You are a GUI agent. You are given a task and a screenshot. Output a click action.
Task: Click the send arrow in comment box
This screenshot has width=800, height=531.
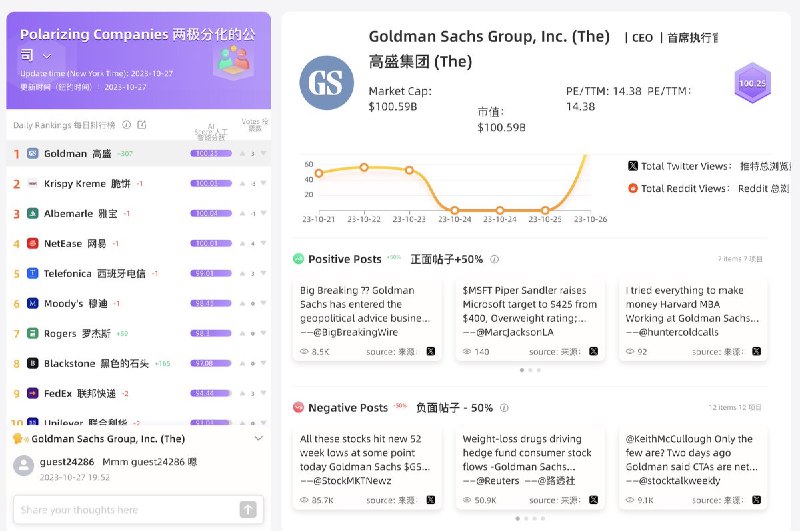coord(248,509)
